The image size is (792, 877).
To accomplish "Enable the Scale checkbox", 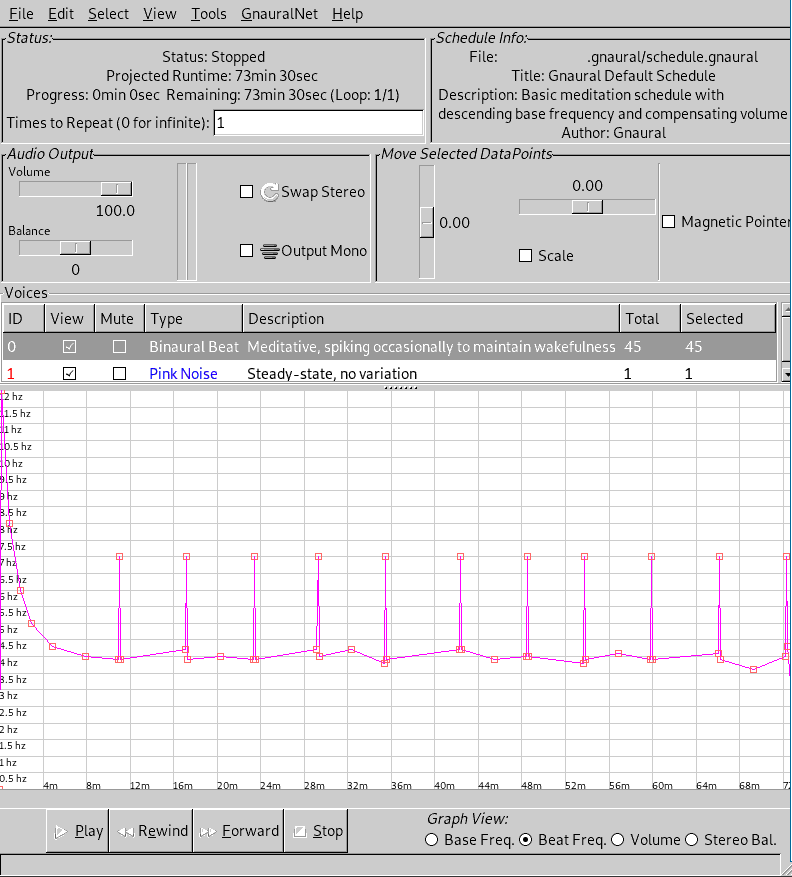I will [x=526, y=256].
